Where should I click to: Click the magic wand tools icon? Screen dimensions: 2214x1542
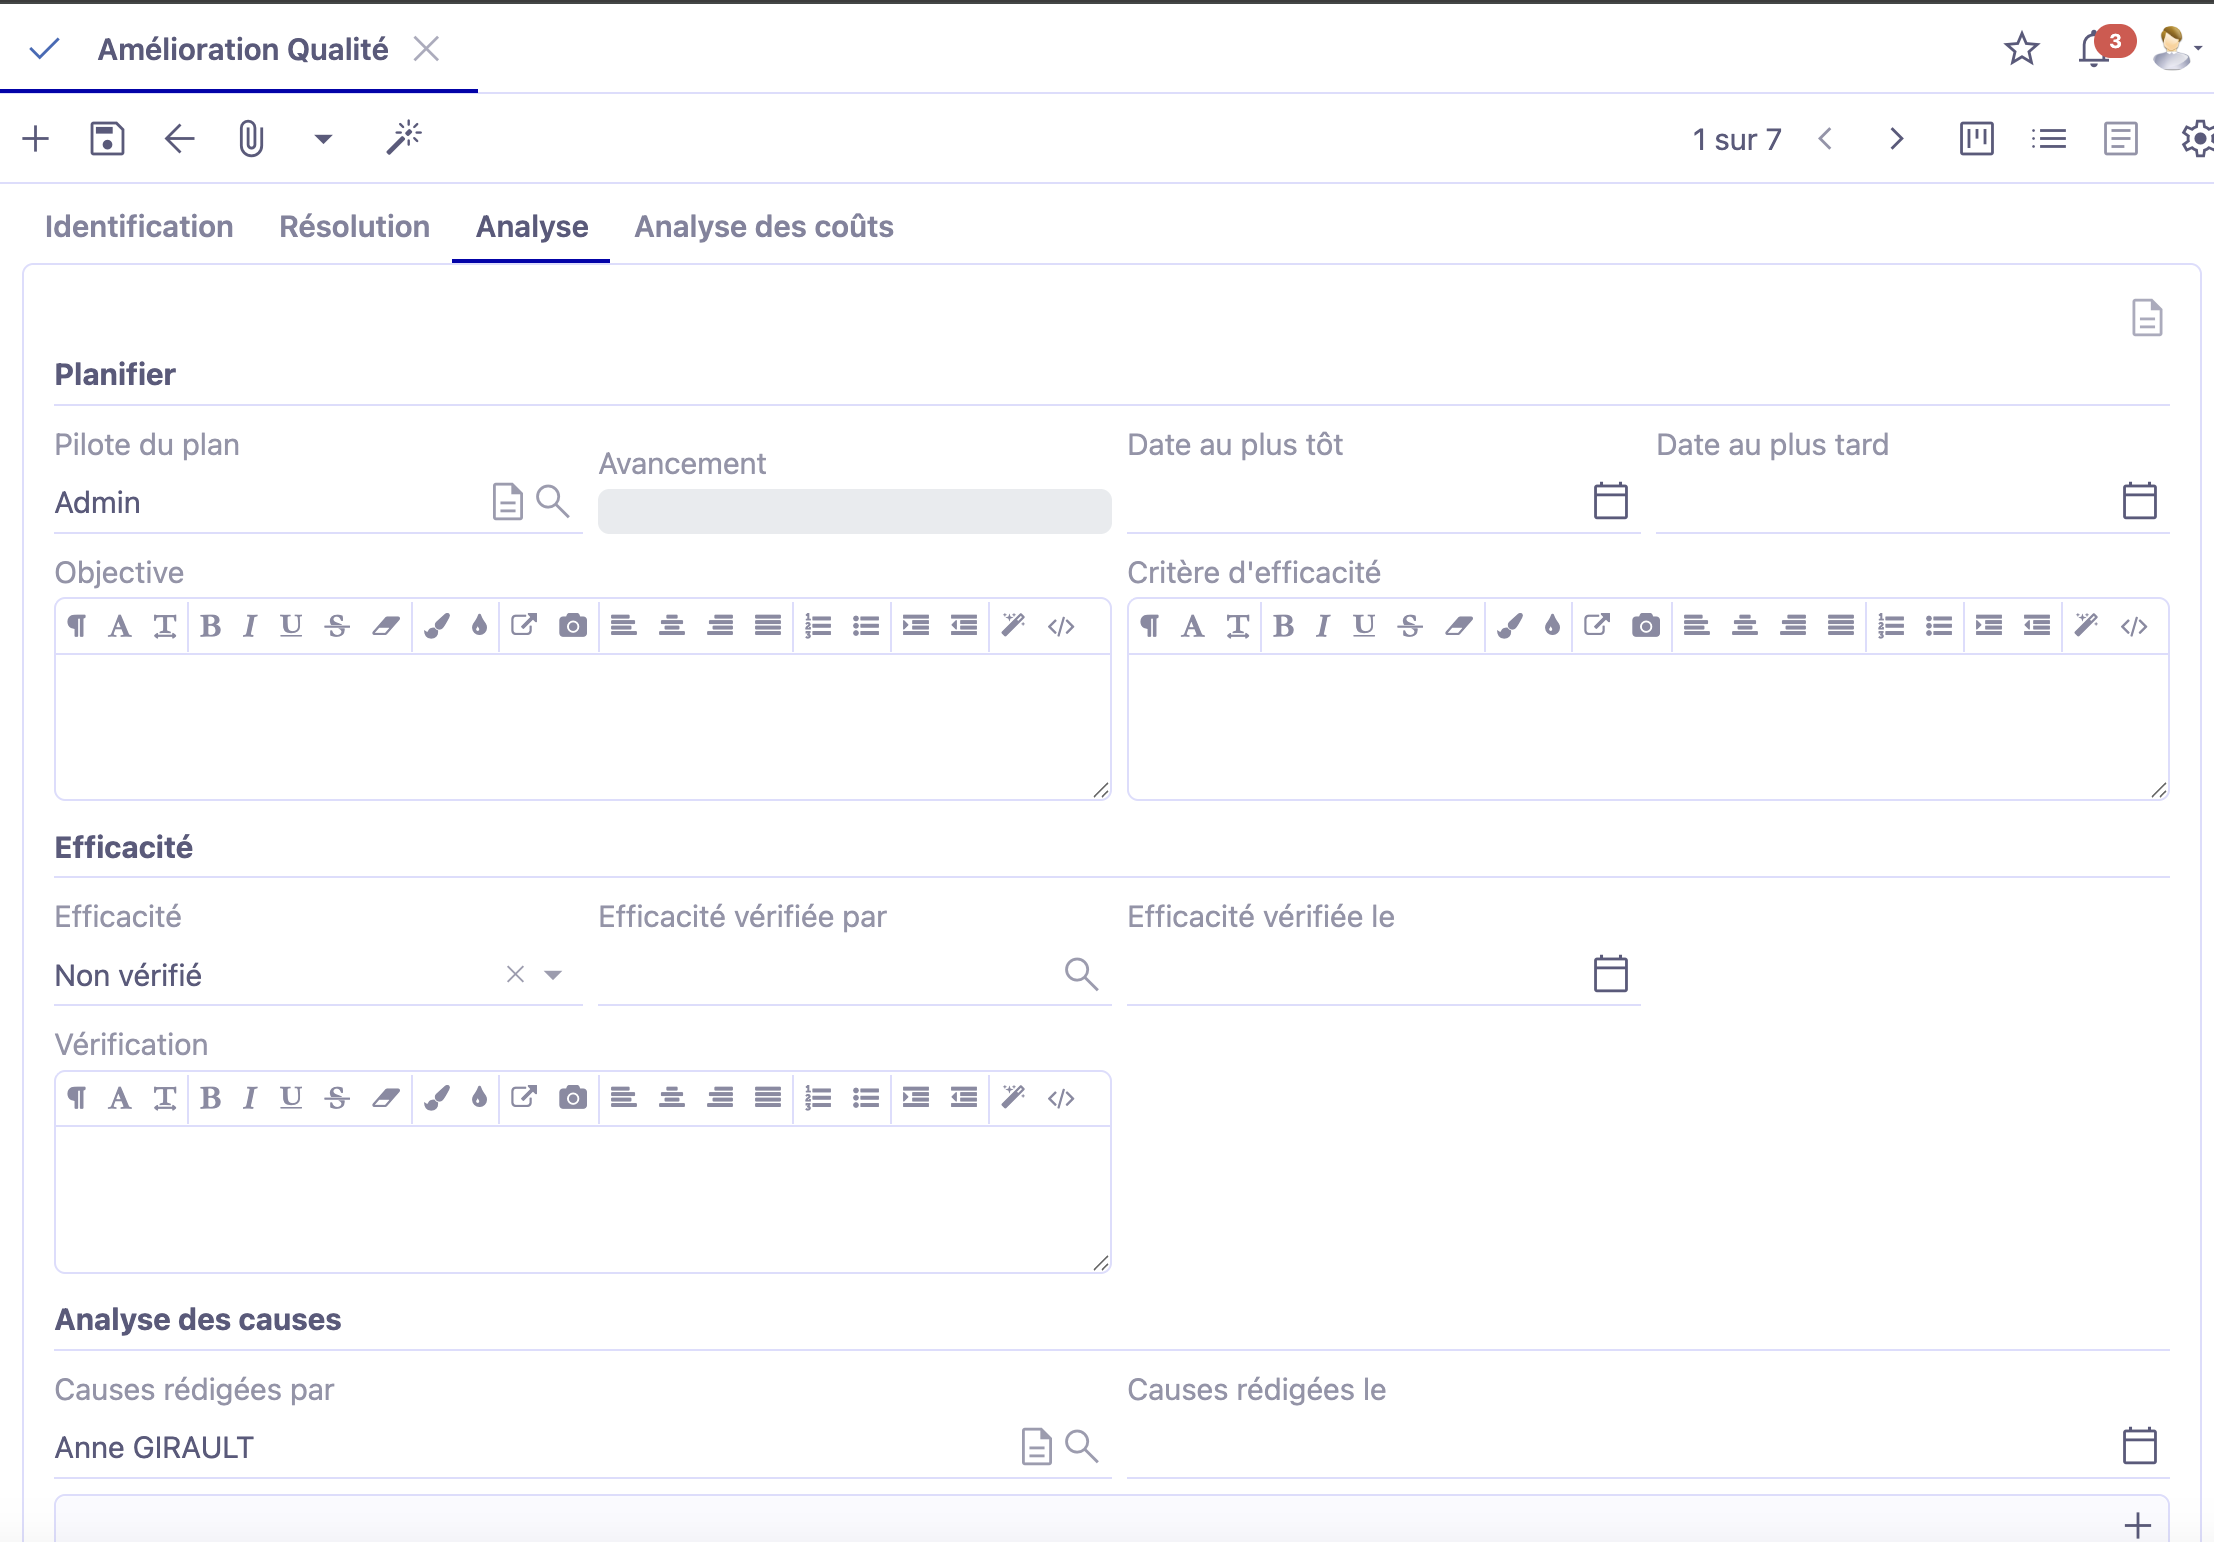[404, 139]
